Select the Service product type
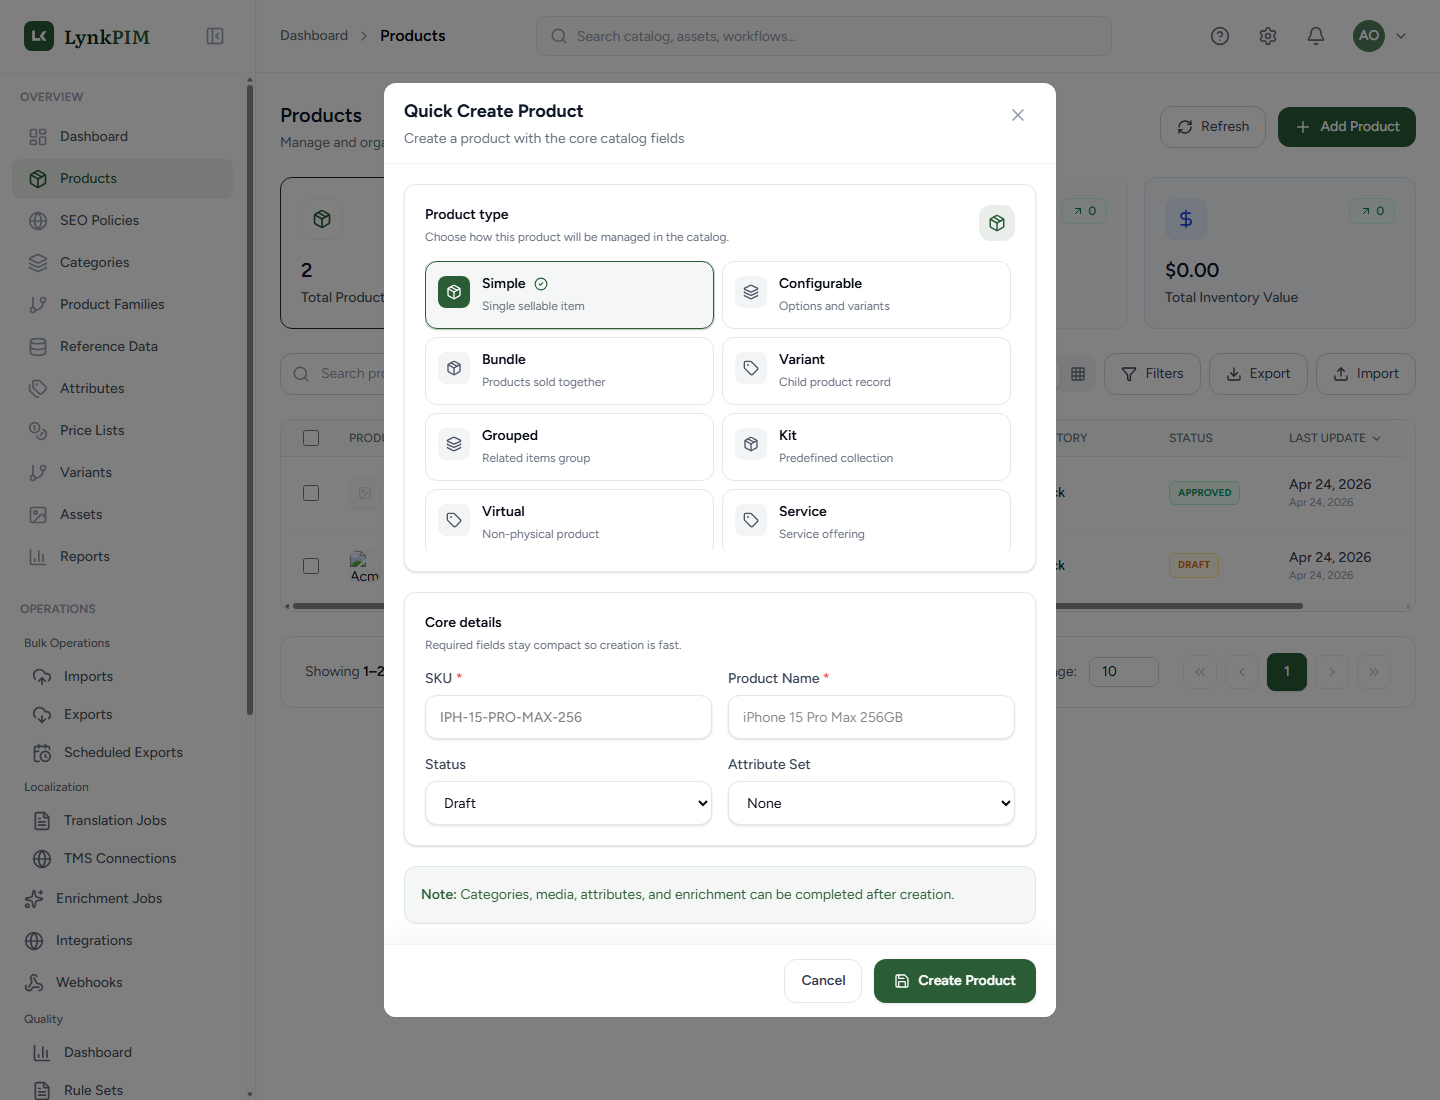Screen dimensions: 1440x1100 pyautogui.click(x=866, y=520)
